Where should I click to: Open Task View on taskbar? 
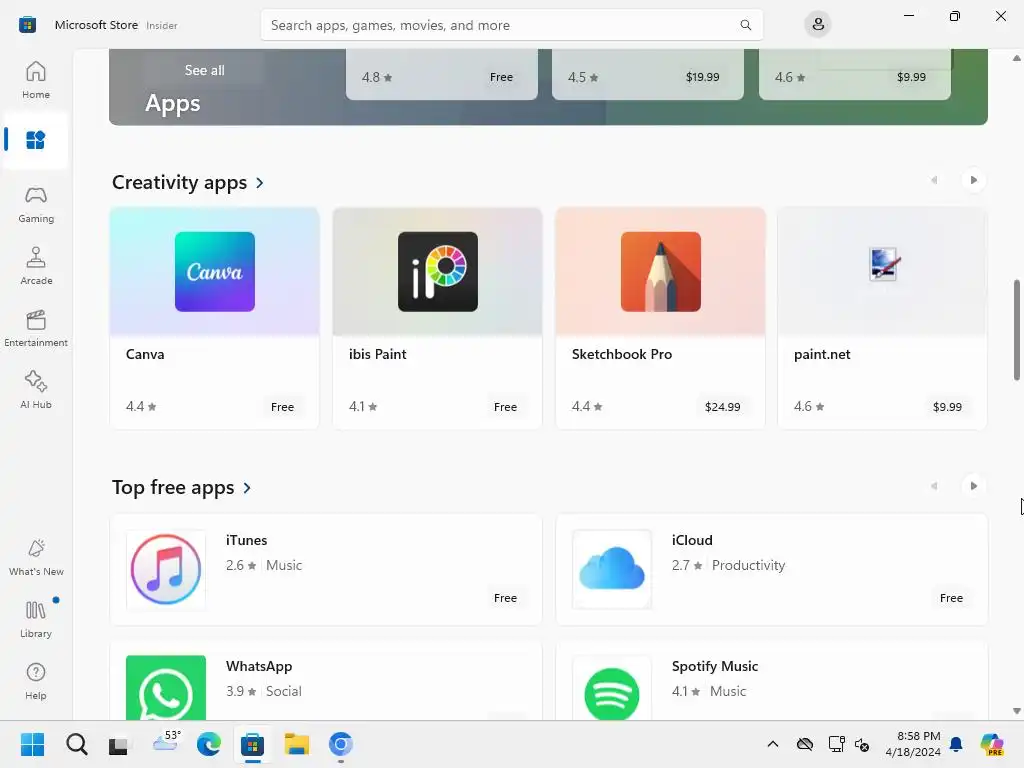[118, 744]
